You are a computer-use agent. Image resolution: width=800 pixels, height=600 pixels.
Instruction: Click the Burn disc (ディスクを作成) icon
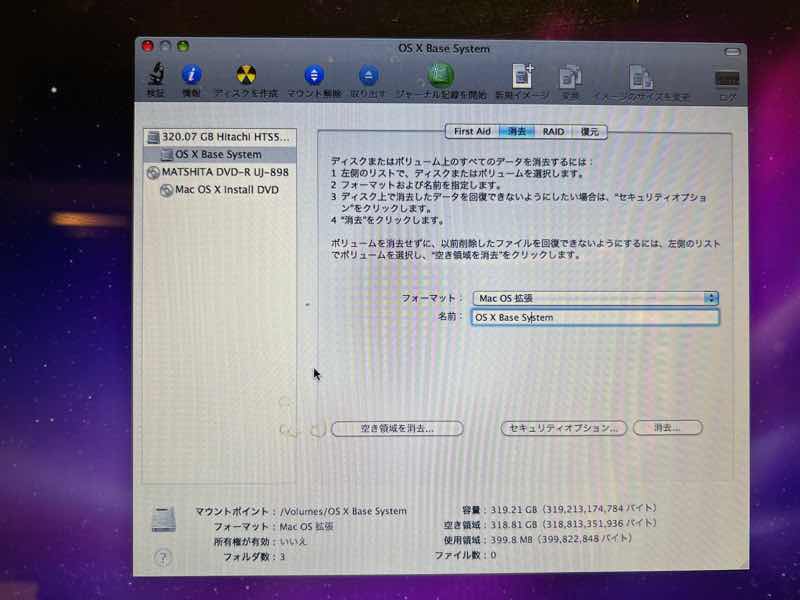pos(246,75)
